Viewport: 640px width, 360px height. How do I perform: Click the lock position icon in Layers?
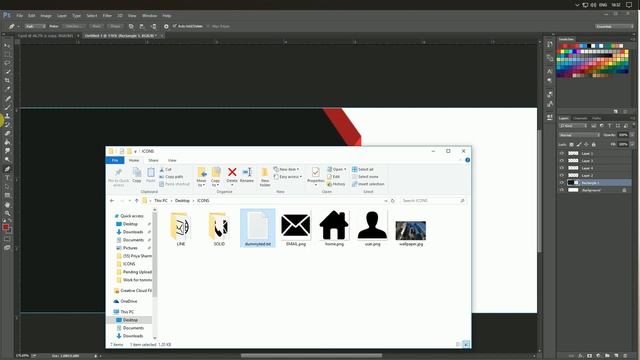click(586, 144)
